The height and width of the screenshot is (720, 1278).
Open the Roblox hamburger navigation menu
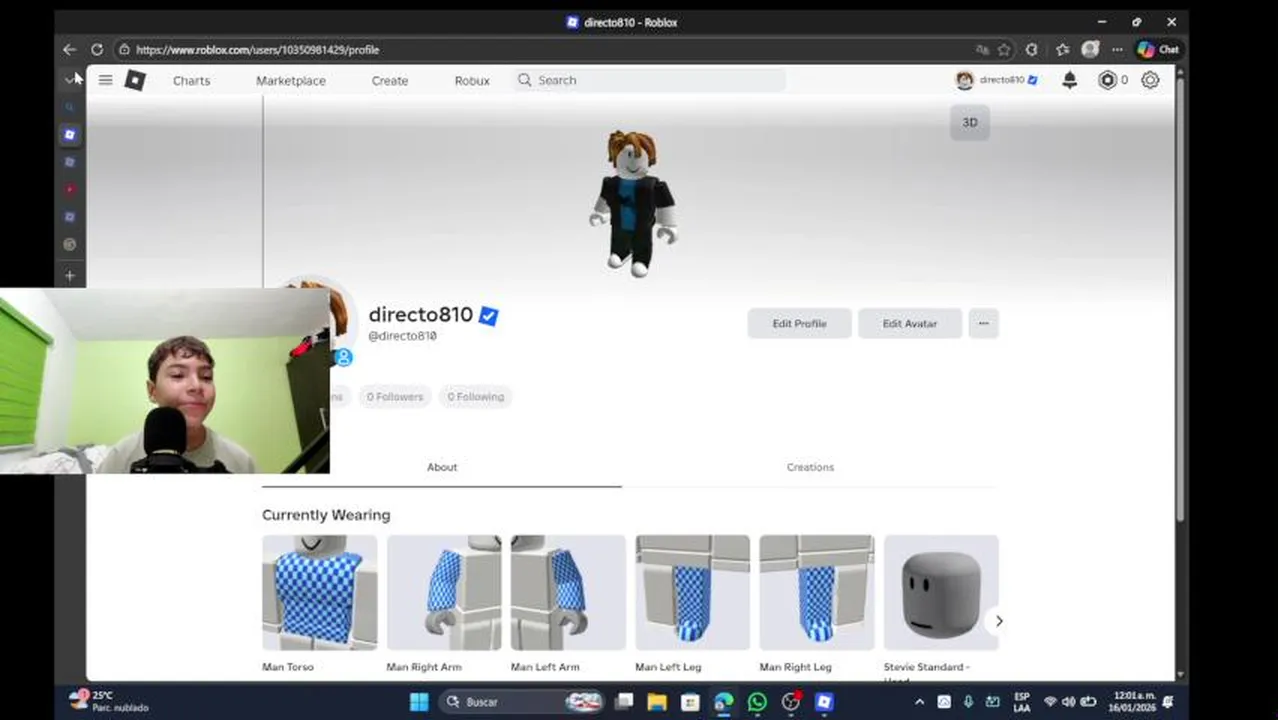tap(105, 80)
